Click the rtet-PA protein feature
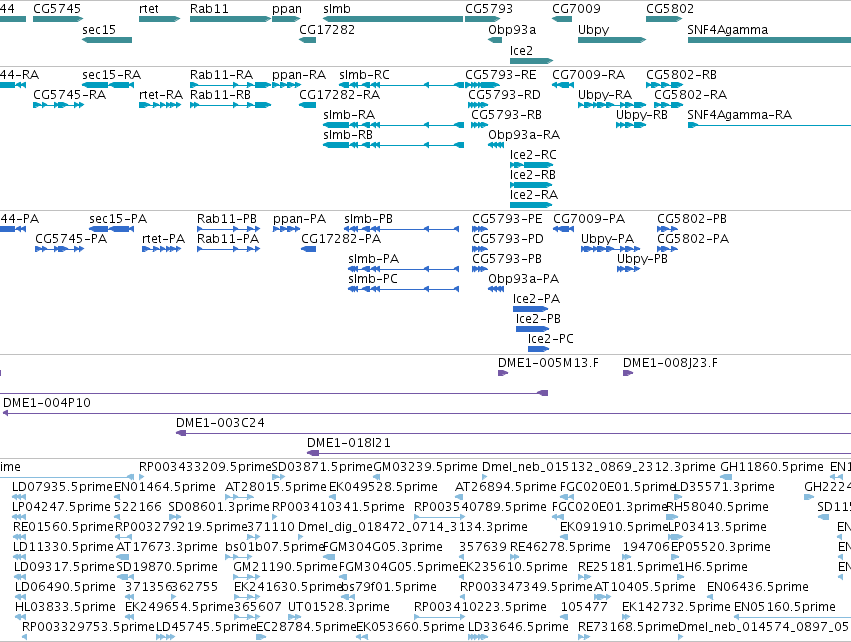851x642 pixels. point(161,249)
